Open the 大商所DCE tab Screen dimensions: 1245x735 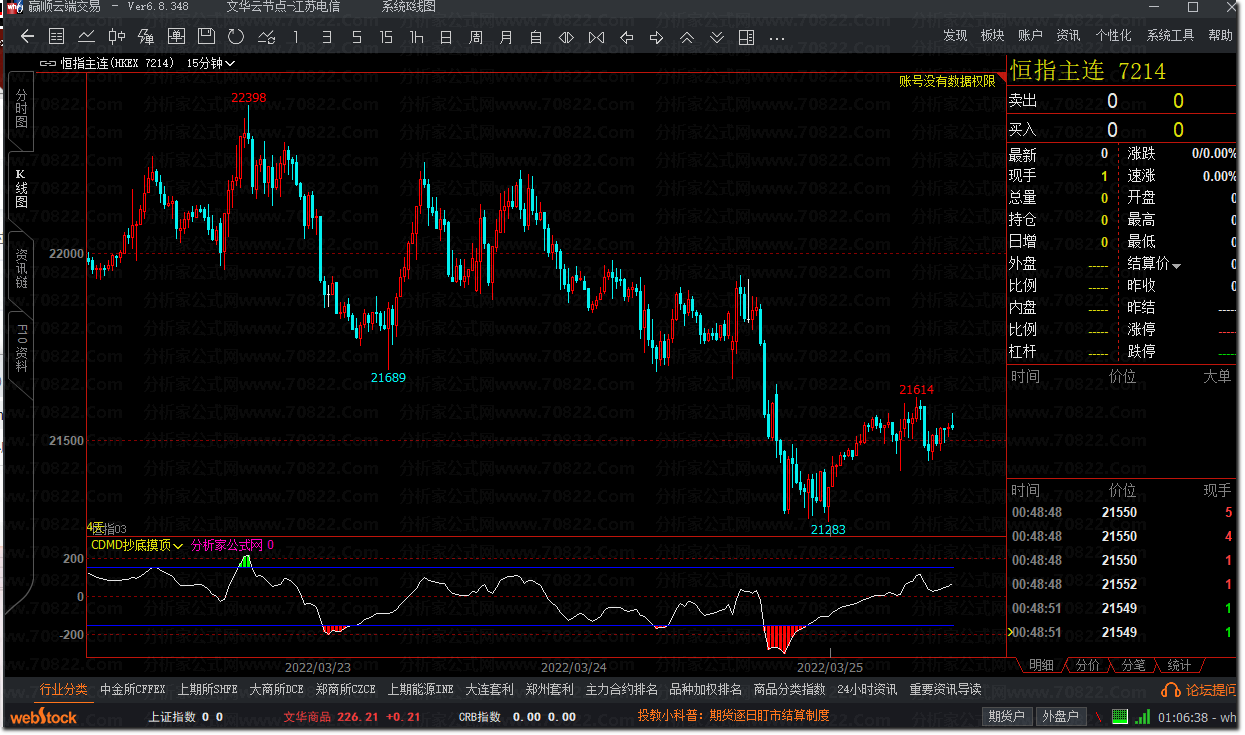click(x=276, y=690)
